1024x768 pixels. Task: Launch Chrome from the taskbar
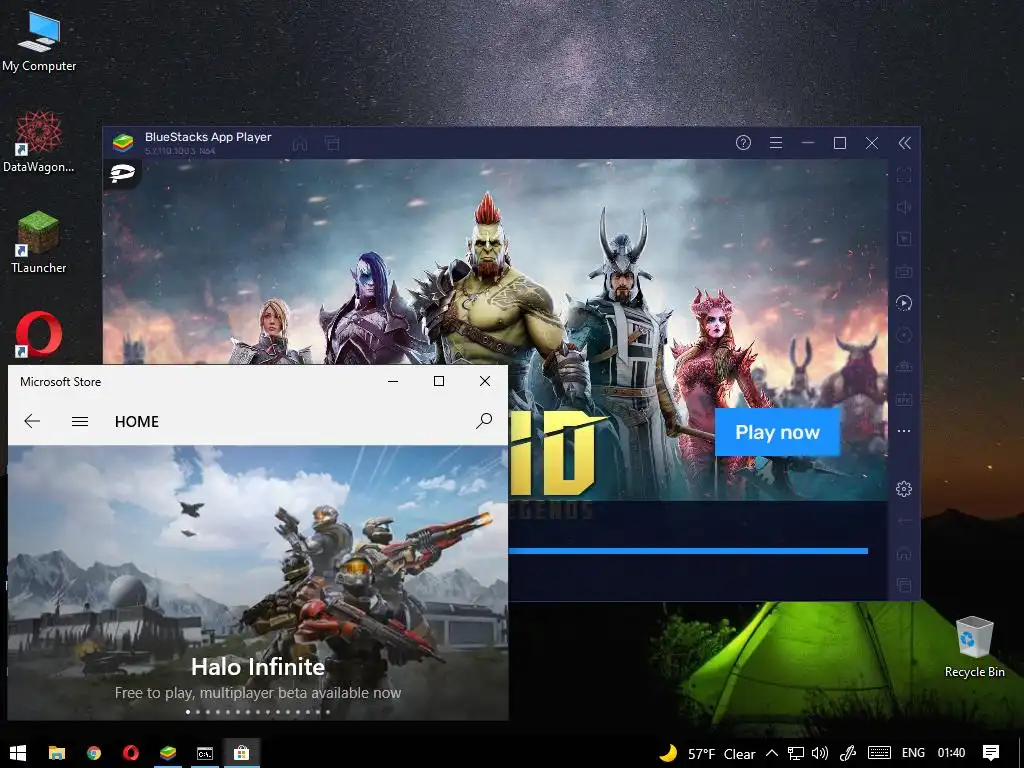[94, 753]
